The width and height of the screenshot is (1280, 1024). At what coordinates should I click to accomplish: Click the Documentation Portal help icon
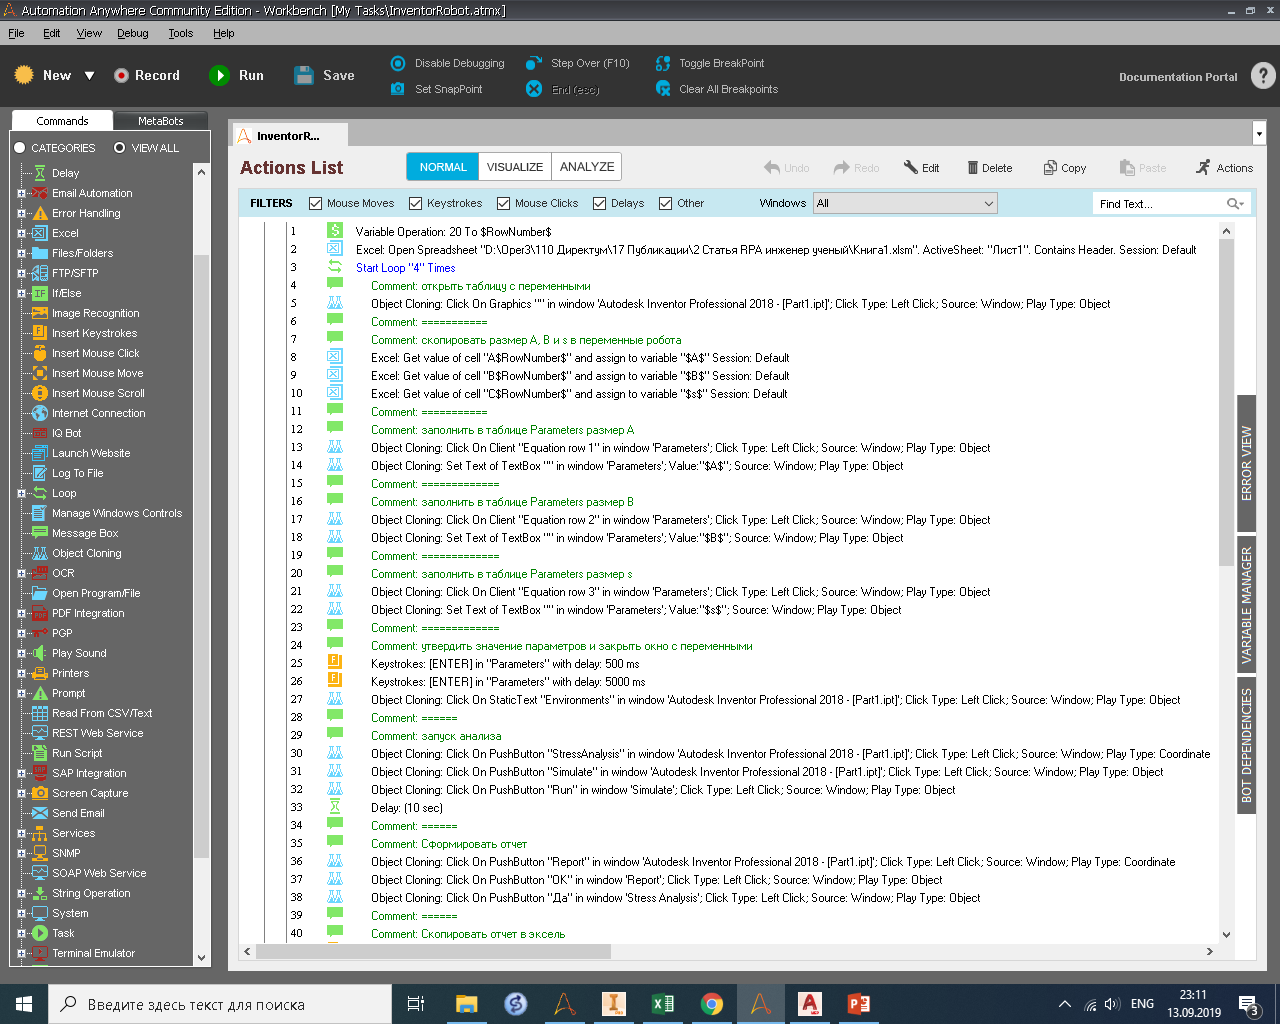click(x=1263, y=76)
